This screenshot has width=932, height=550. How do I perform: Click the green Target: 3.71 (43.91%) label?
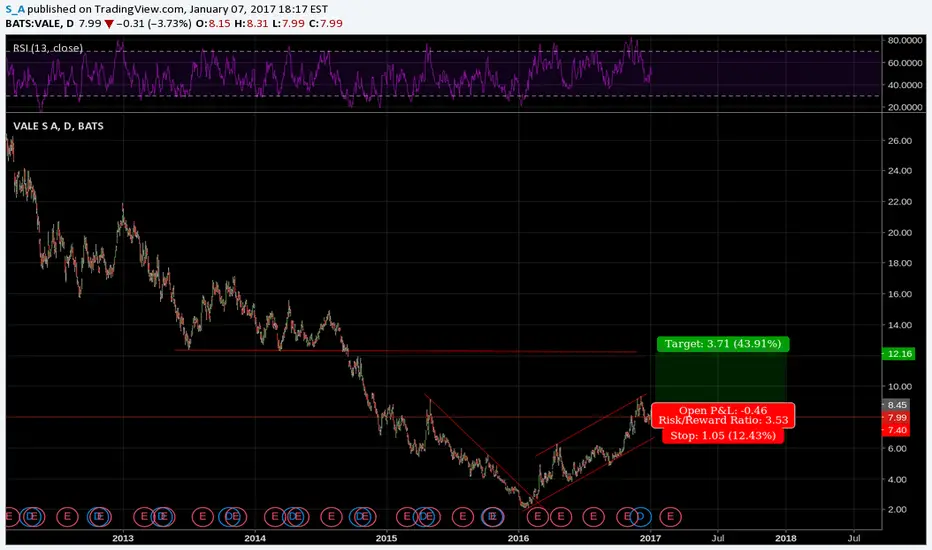pyautogui.click(x=723, y=344)
